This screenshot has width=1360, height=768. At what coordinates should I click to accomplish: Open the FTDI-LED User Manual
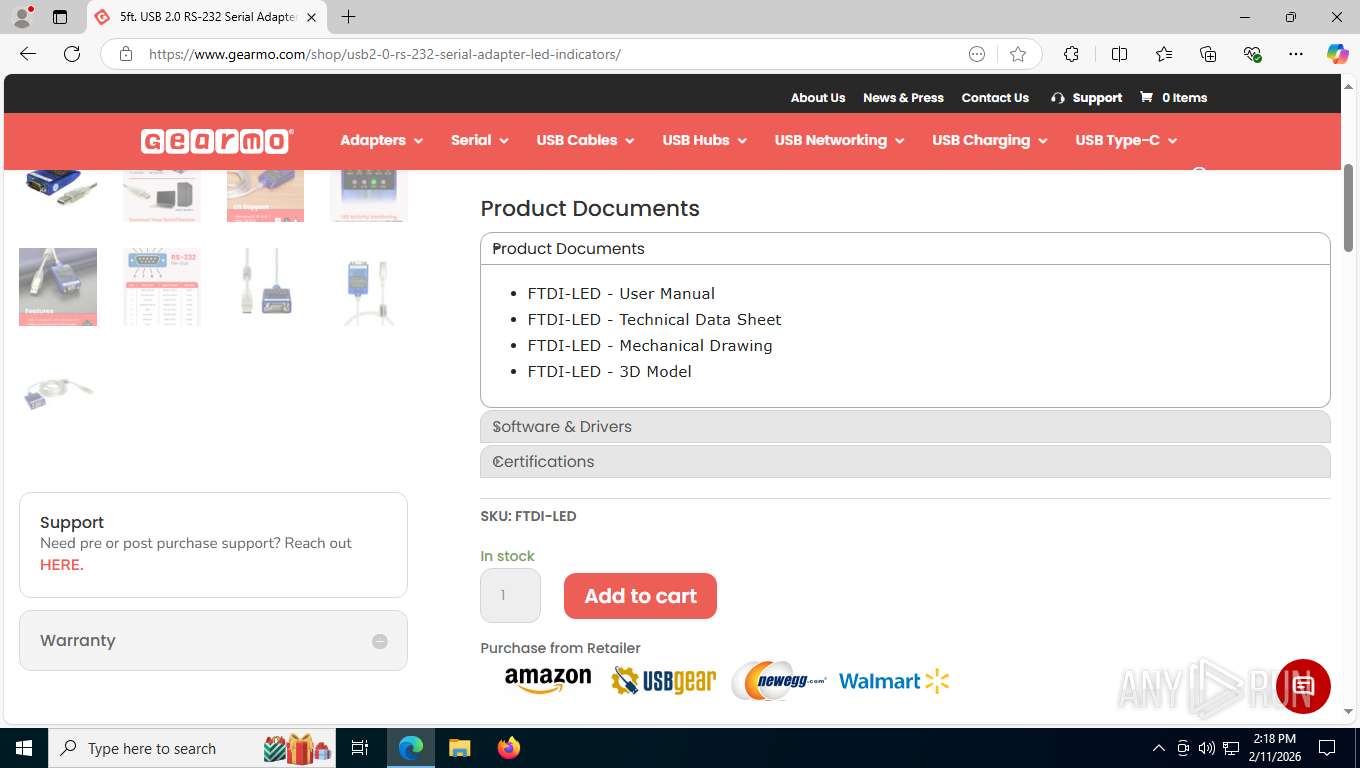621,294
